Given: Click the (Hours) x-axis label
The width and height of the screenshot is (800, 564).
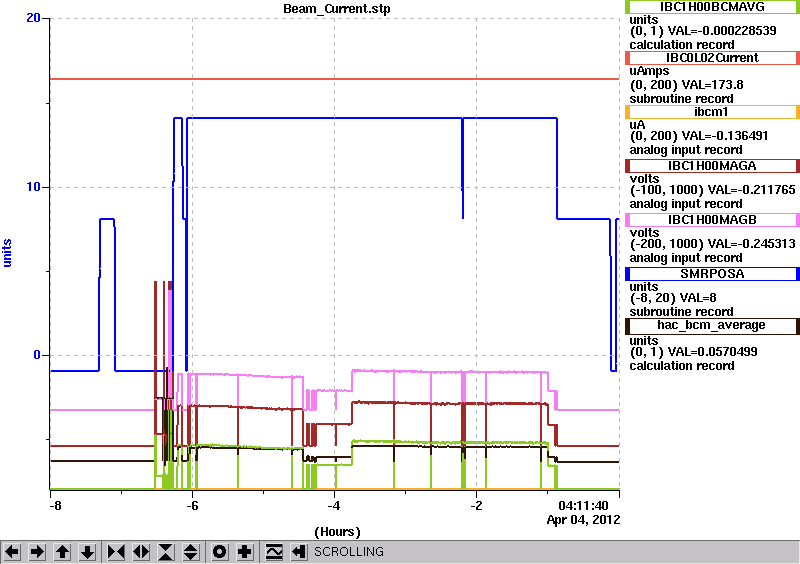Looking at the screenshot, I should point(337,532).
